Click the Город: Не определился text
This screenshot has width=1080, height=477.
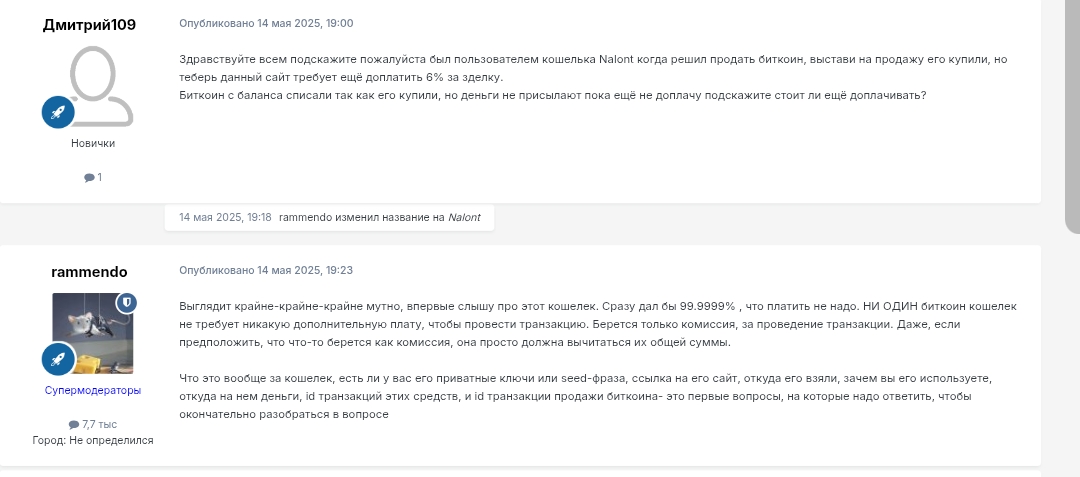[93, 441]
